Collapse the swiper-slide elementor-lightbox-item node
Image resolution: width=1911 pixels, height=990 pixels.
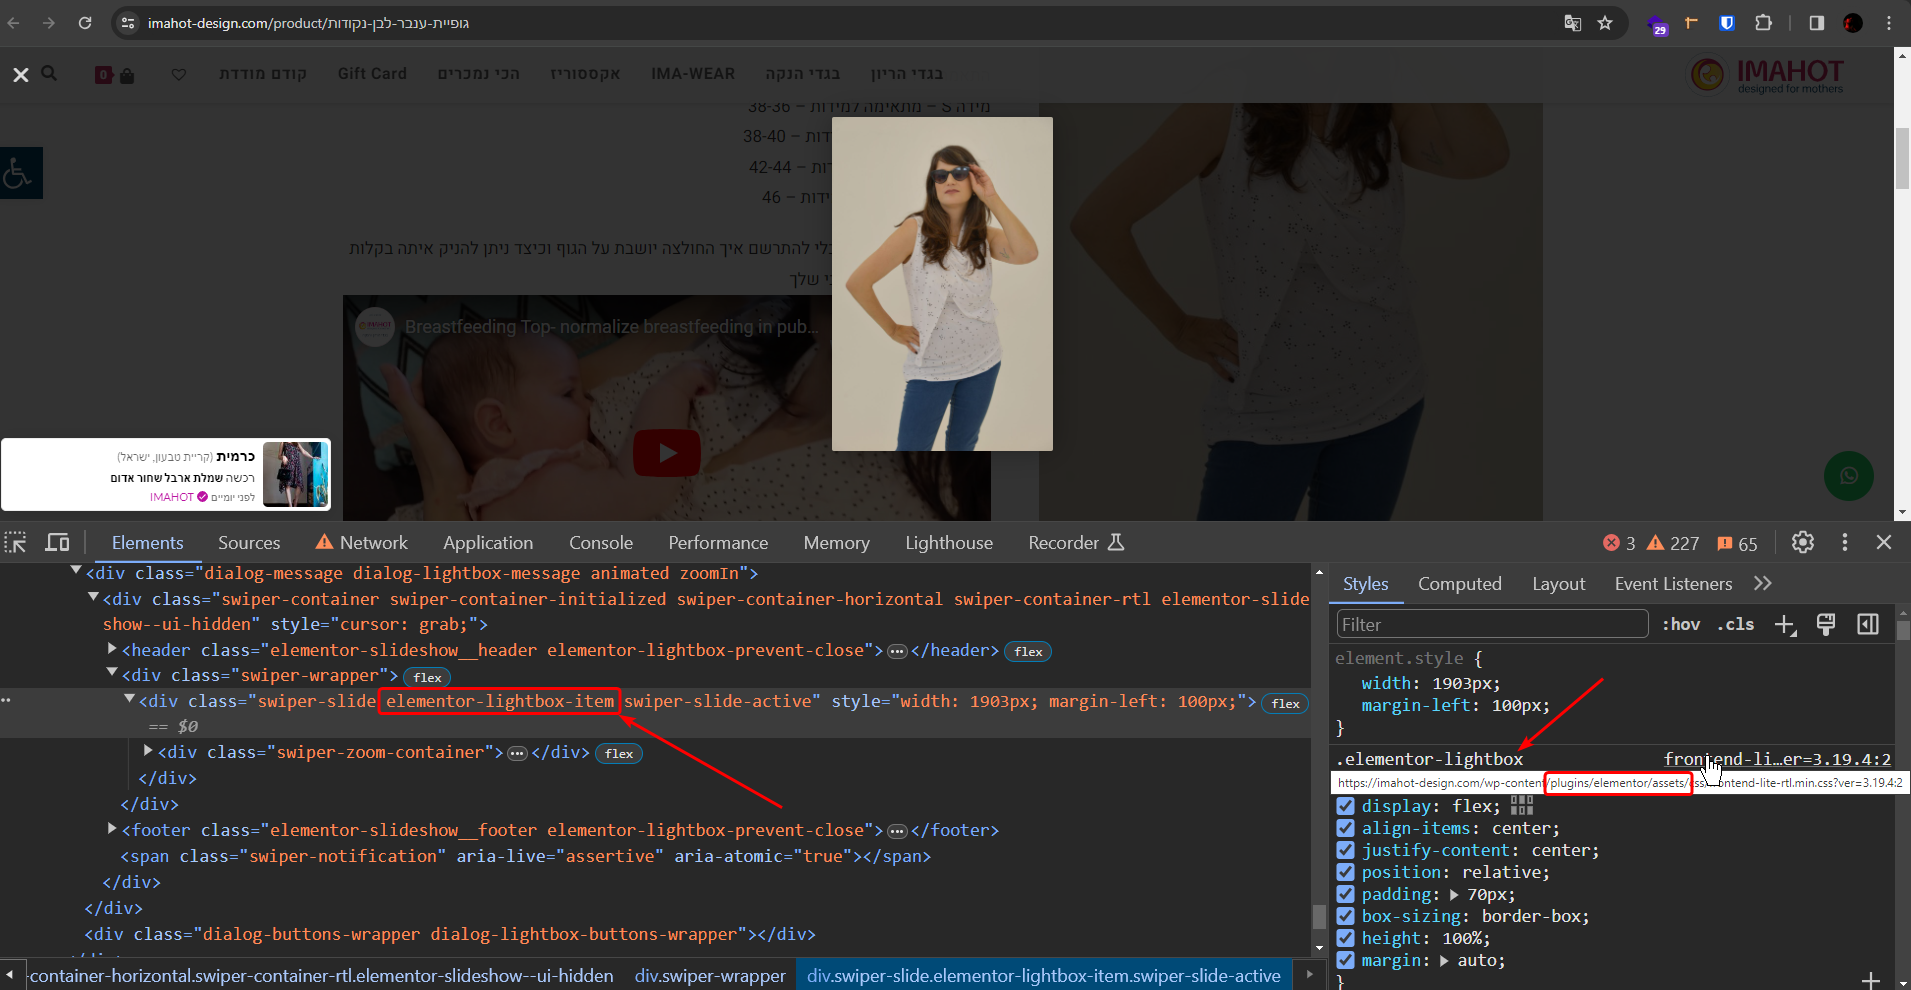(x=129, y=699)
